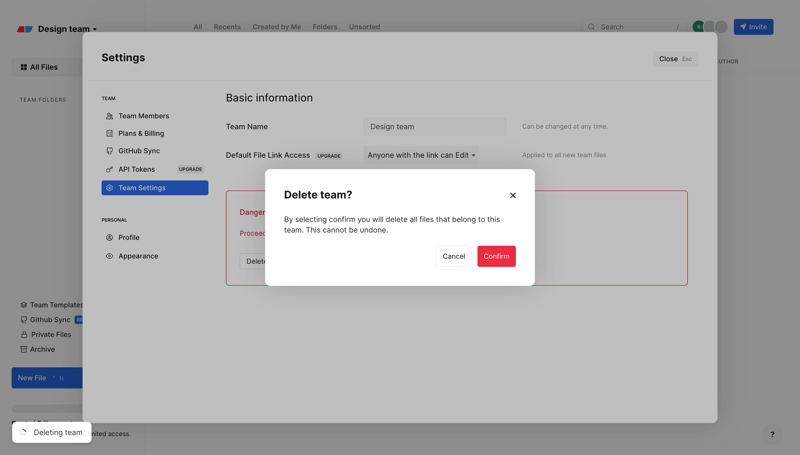Screen dimensions: 800x455
Task: Open the Design team switcher dropdown
Action: 66,29
